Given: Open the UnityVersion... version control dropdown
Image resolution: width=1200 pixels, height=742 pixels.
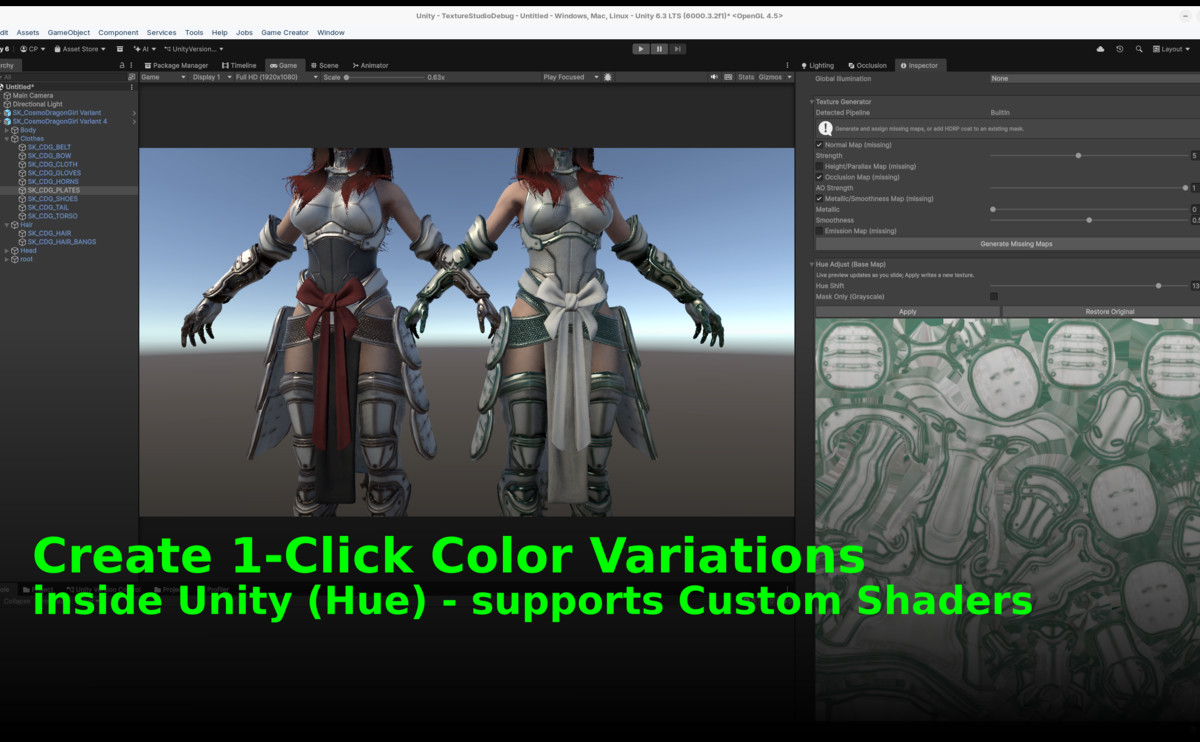Looking at the screenshot, I should coord(194,48).
